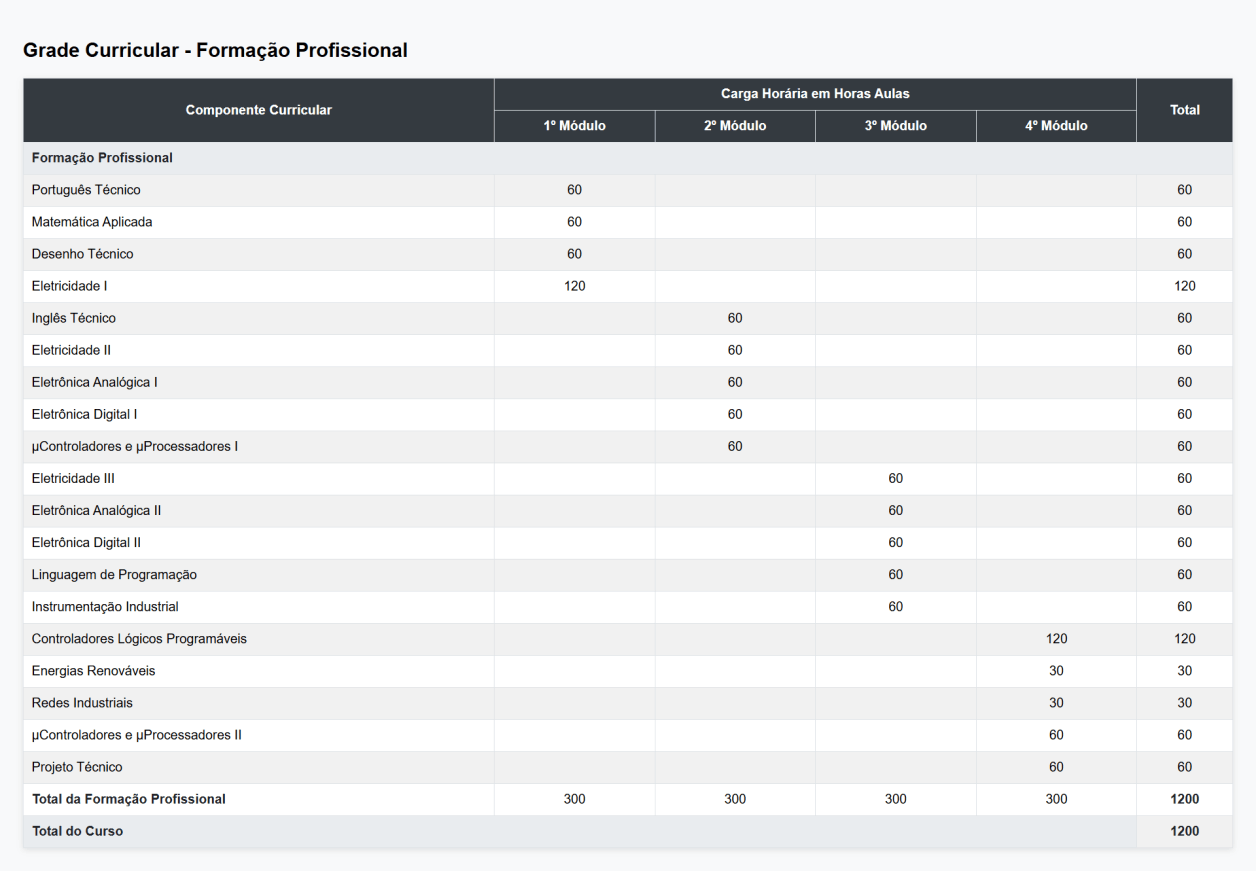Select the '2º Módulo' column header
This screenshot has width=1256, height=871.
735,126
